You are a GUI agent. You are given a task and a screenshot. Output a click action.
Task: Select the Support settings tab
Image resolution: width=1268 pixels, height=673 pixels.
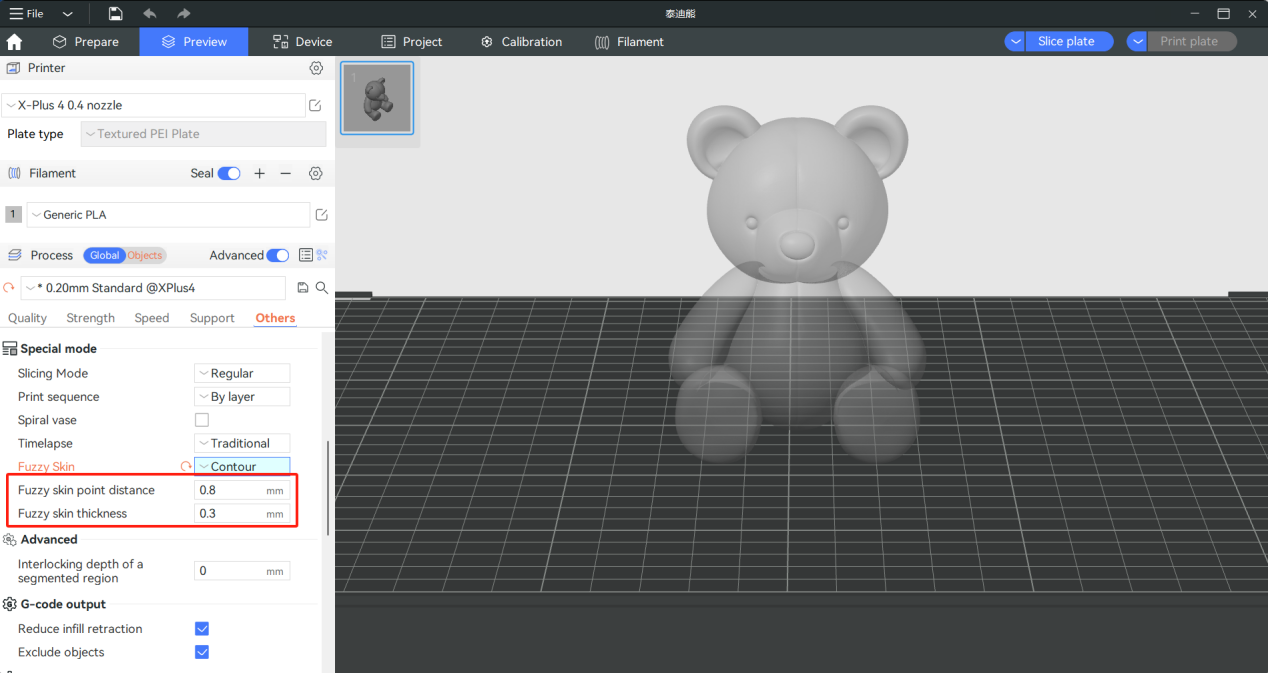212,318
